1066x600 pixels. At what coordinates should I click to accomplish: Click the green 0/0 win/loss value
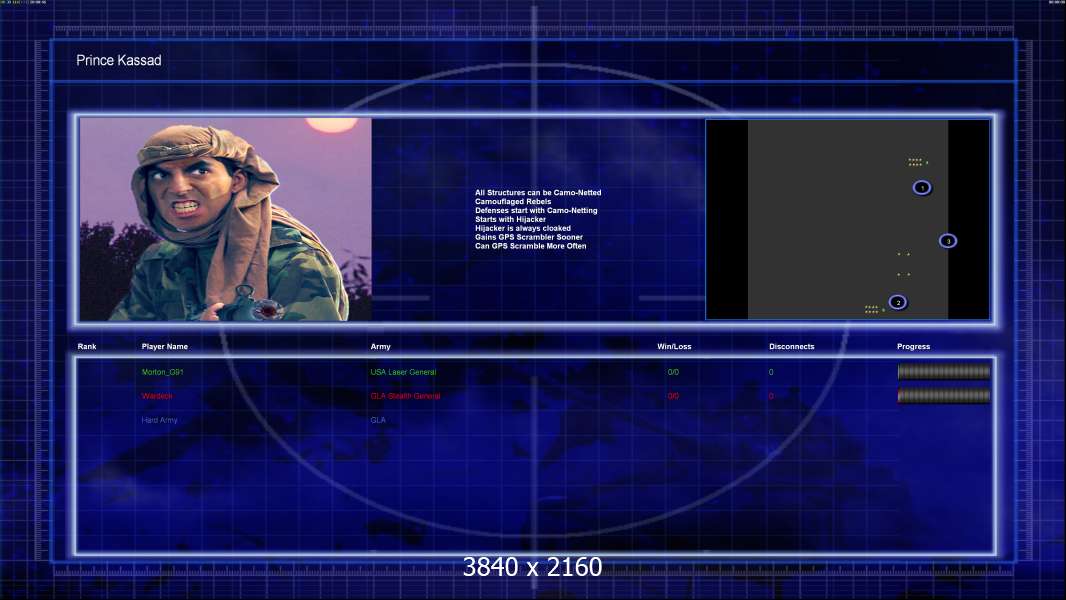(673, 372)
